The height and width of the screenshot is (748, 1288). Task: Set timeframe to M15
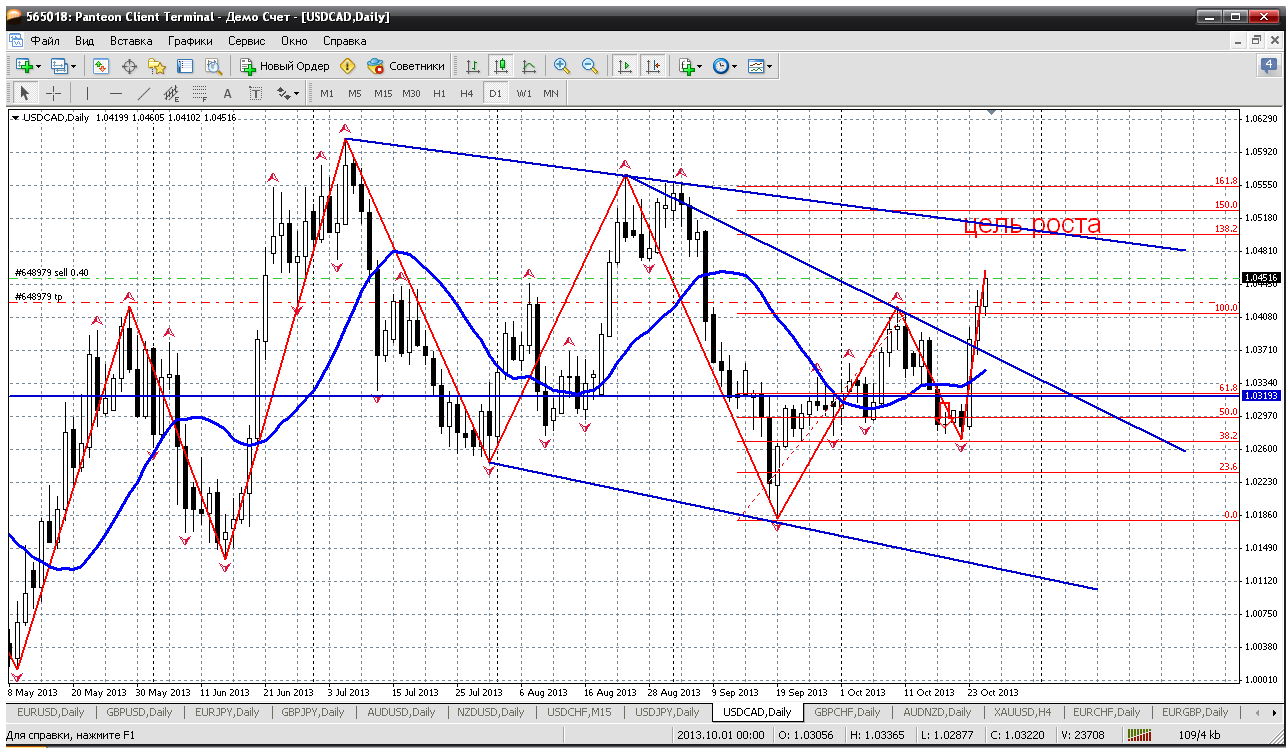pos(383,93)
